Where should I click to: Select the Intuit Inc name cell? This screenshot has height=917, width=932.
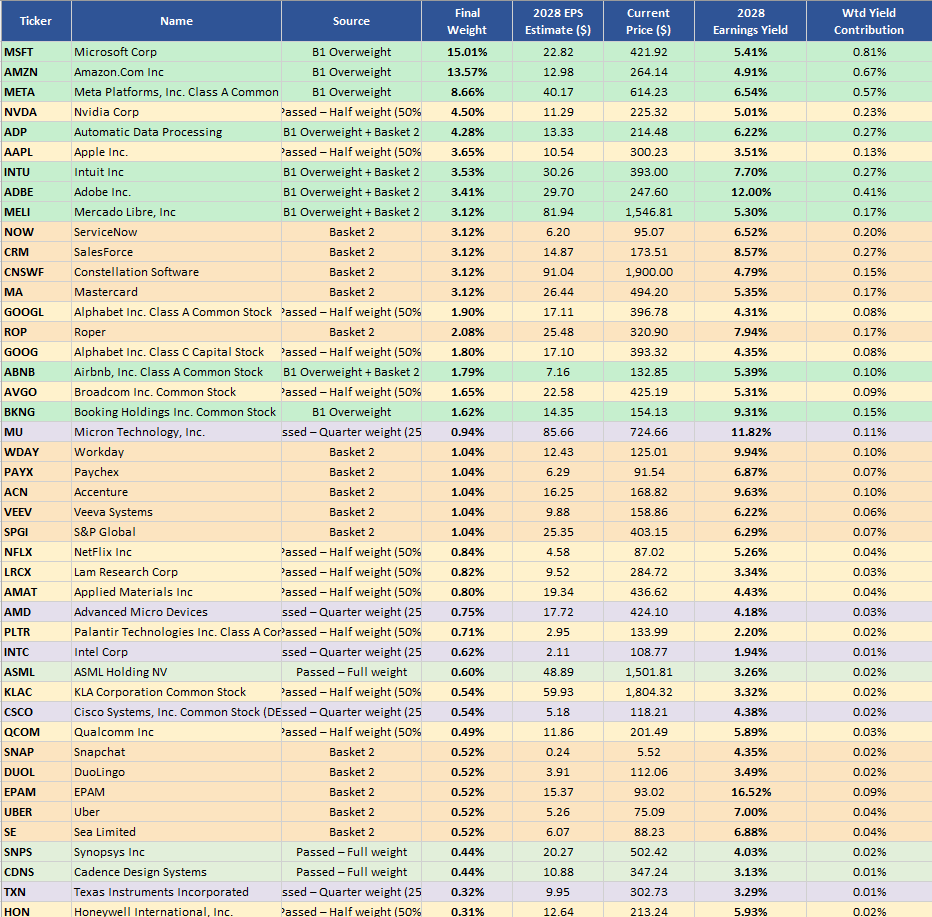(x=176, y=172)
